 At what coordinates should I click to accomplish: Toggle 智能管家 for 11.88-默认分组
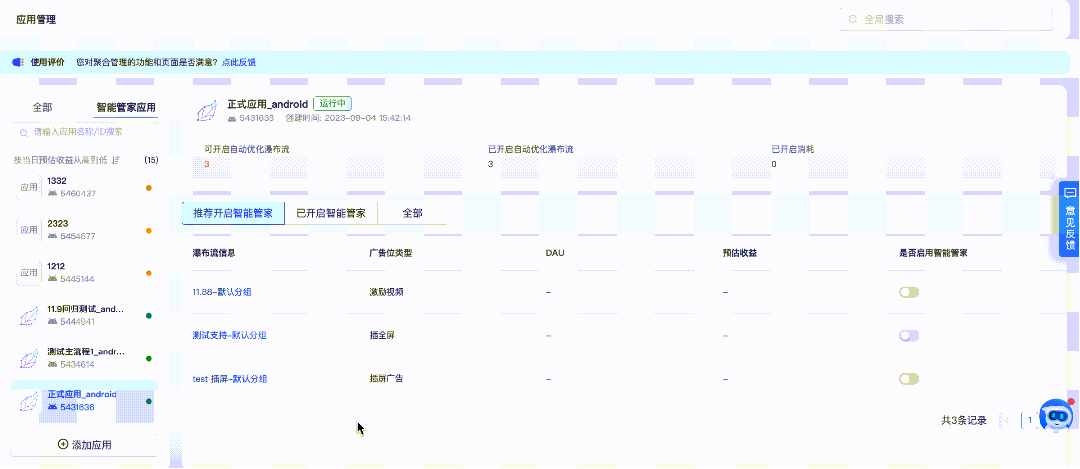tap(909, 293)
